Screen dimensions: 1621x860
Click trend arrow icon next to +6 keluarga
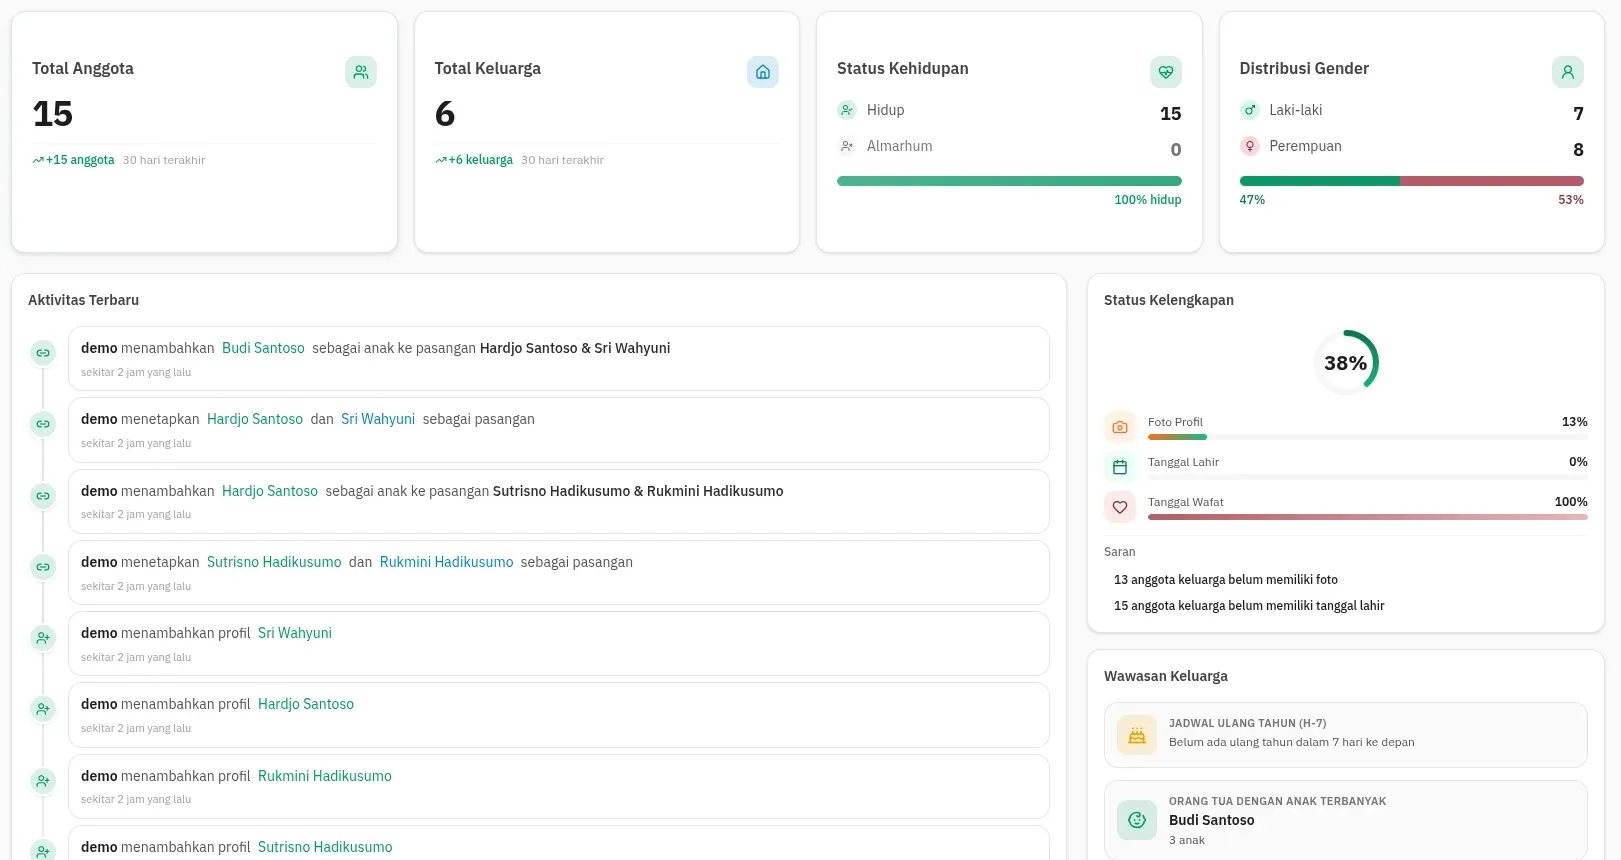point(441,160)
